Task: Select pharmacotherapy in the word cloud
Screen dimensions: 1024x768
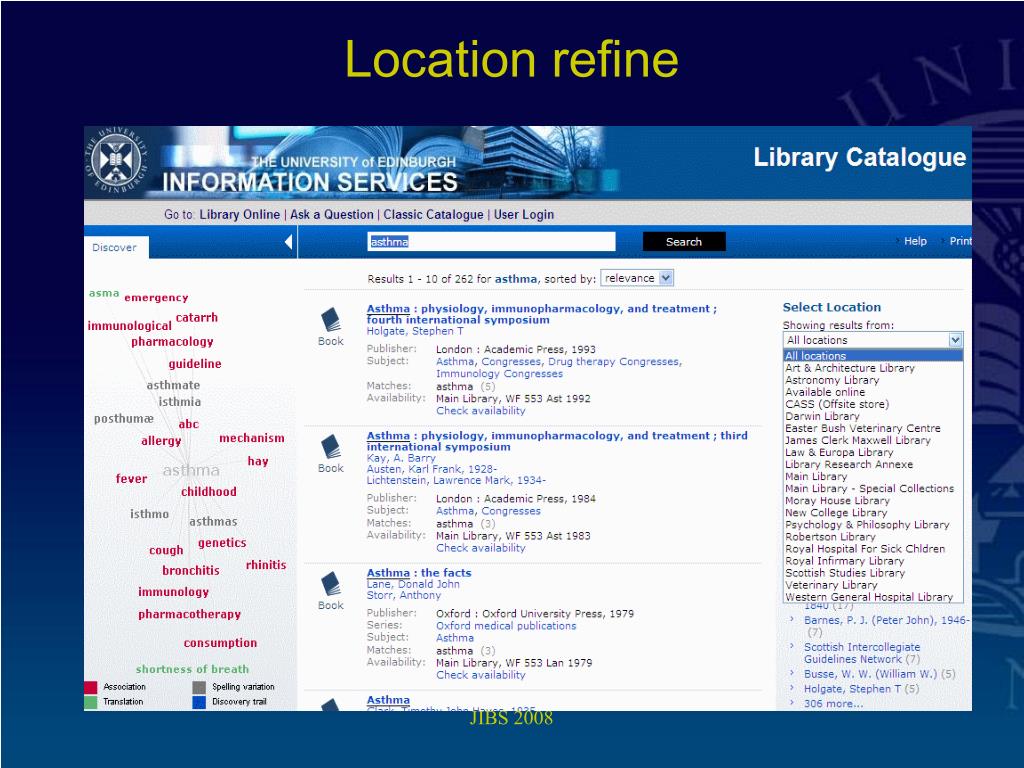Action: (x=189, y=615)
